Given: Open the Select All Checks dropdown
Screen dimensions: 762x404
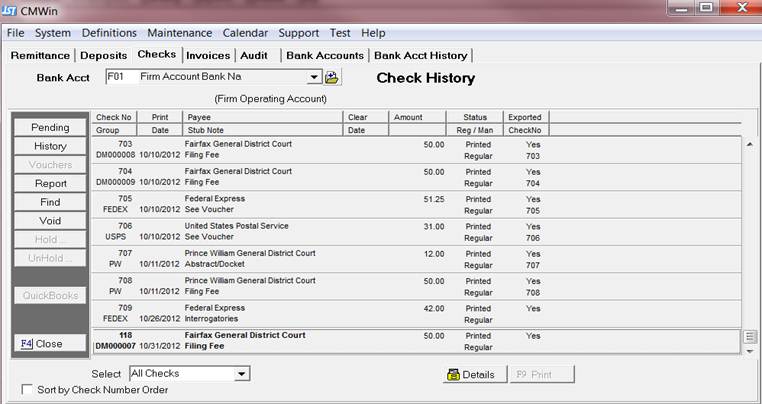Looking at the screenshot, I should 241,374.
